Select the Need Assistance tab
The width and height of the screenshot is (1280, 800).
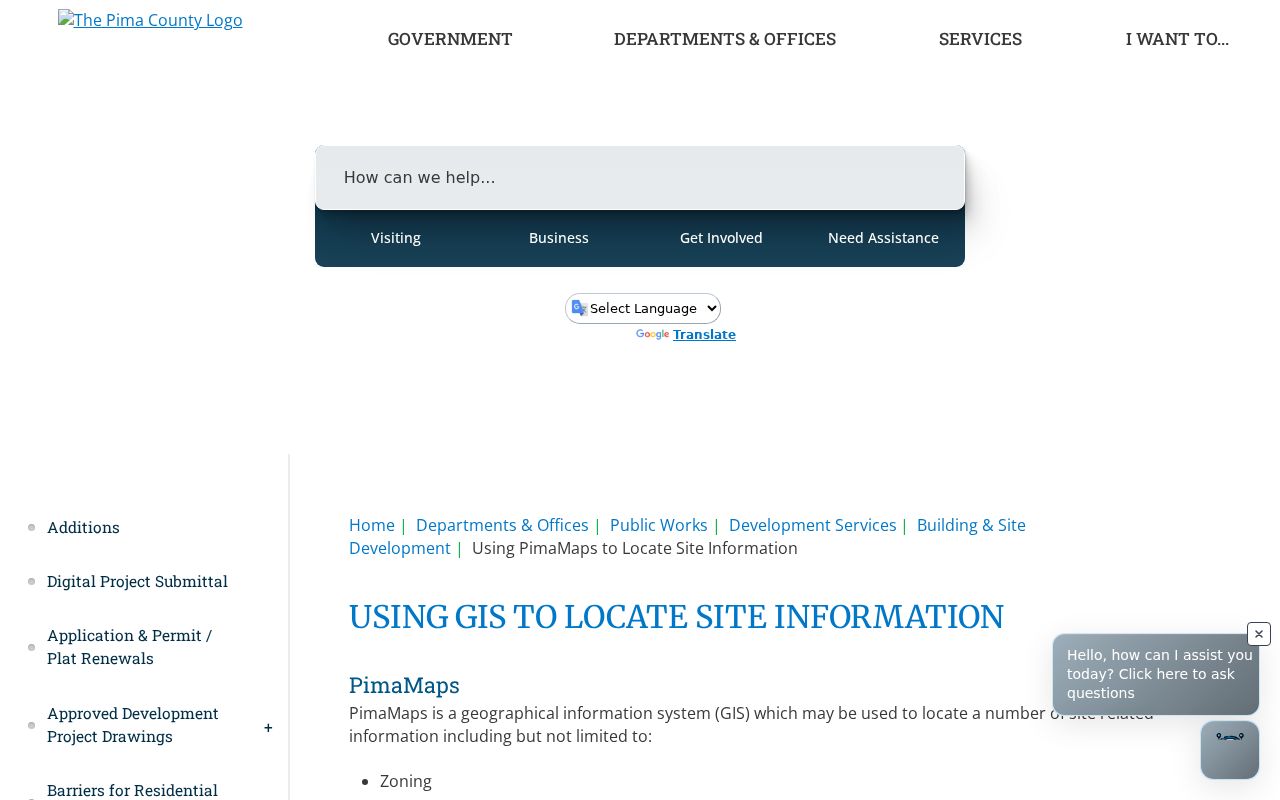[883, 238]
